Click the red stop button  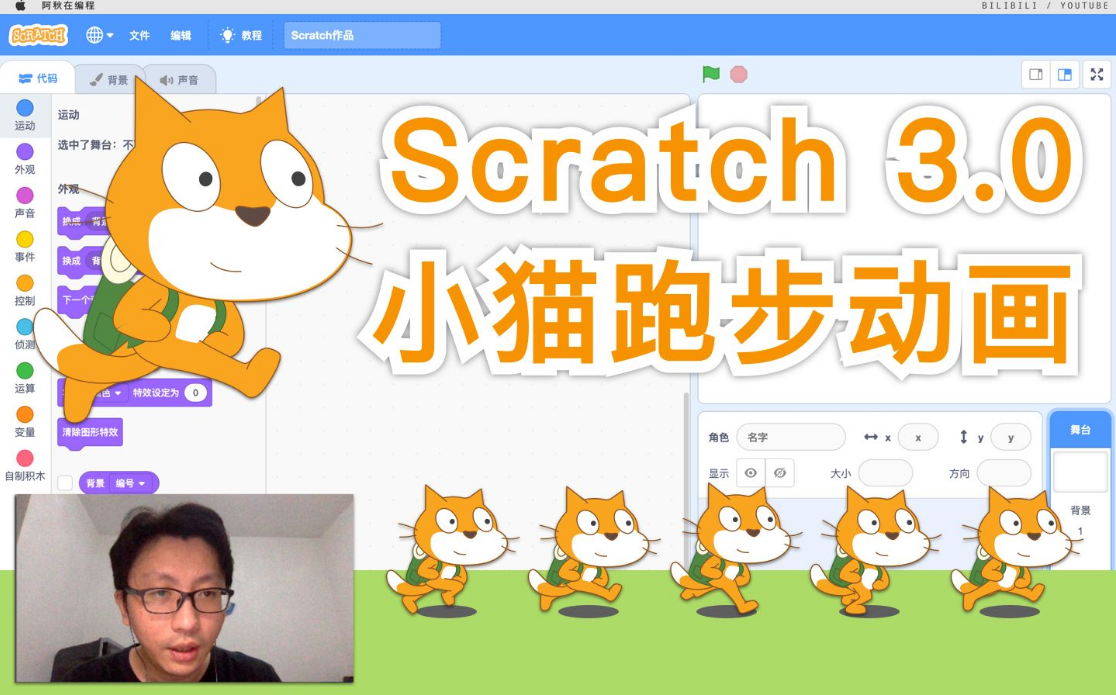739,74
